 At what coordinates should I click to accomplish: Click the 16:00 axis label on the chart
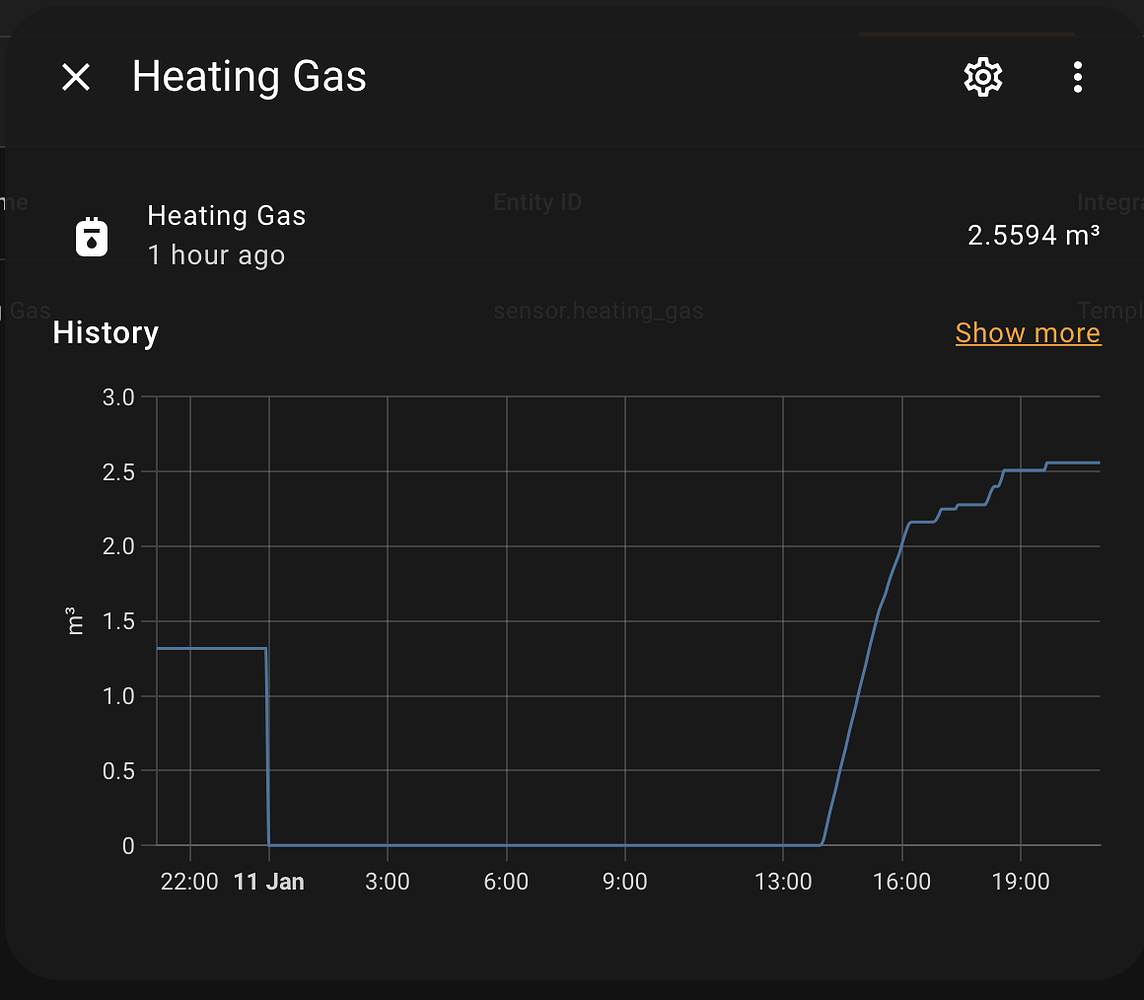(902, 882)
